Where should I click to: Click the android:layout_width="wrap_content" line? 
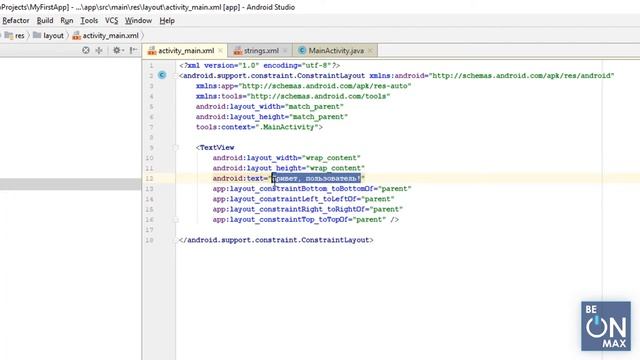286,158
